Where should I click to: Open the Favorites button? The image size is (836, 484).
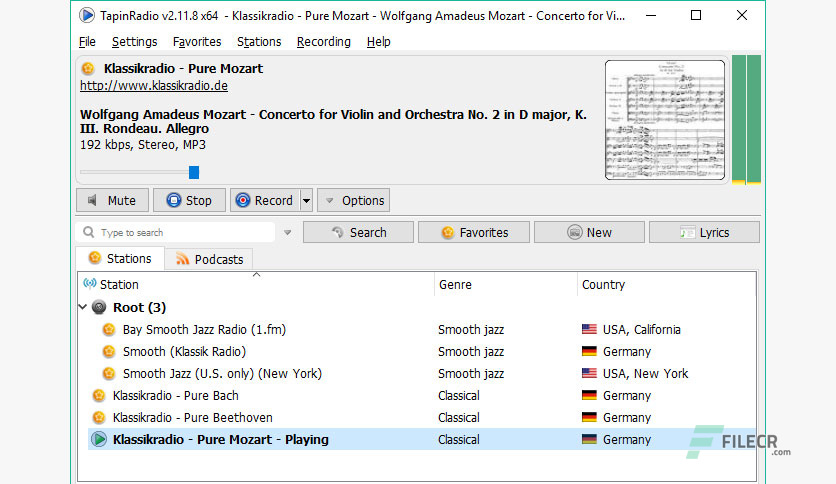tap(474, 232)
